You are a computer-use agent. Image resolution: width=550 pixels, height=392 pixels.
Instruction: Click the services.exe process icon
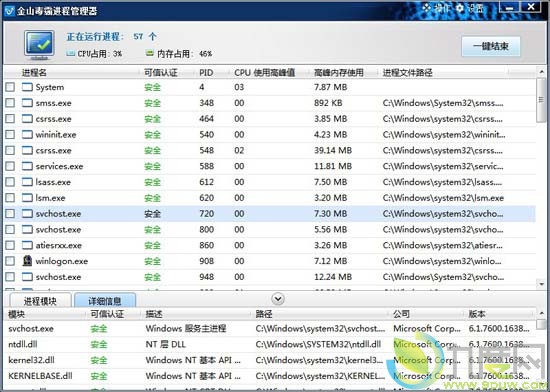pyautogui.click(x=27, y=166)
